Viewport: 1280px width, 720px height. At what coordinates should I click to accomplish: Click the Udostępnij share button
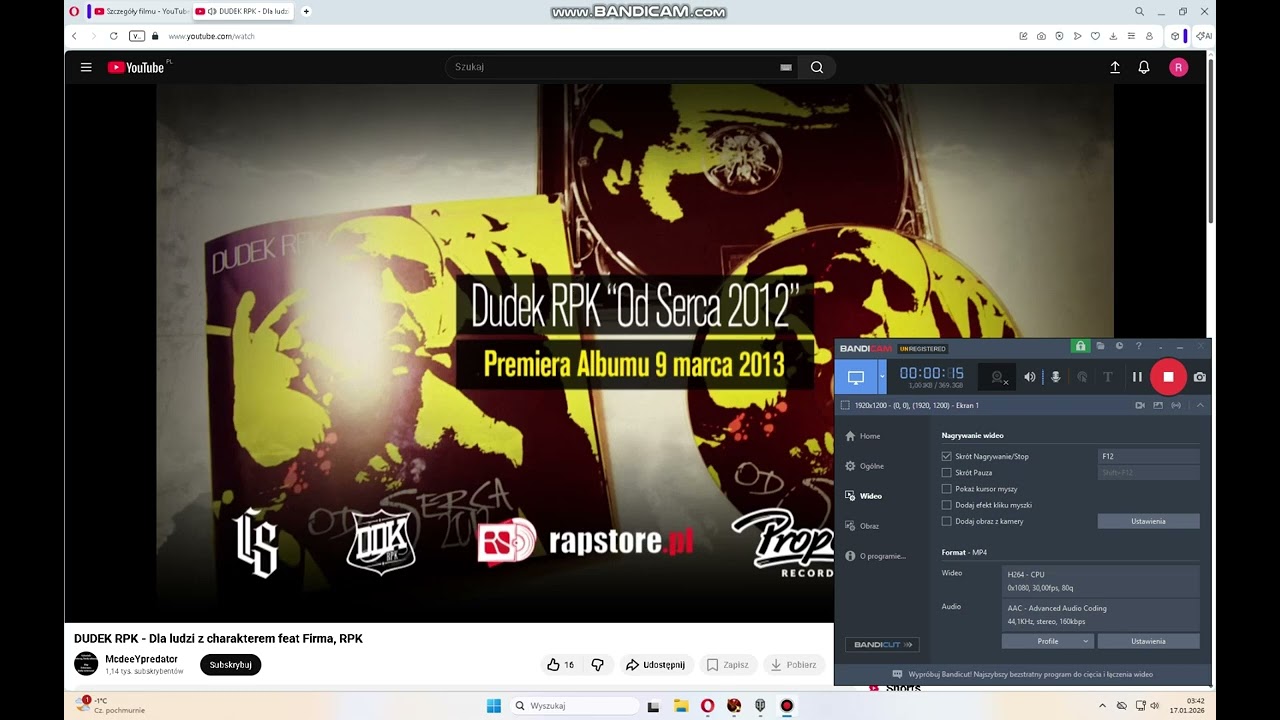[656, 665]
